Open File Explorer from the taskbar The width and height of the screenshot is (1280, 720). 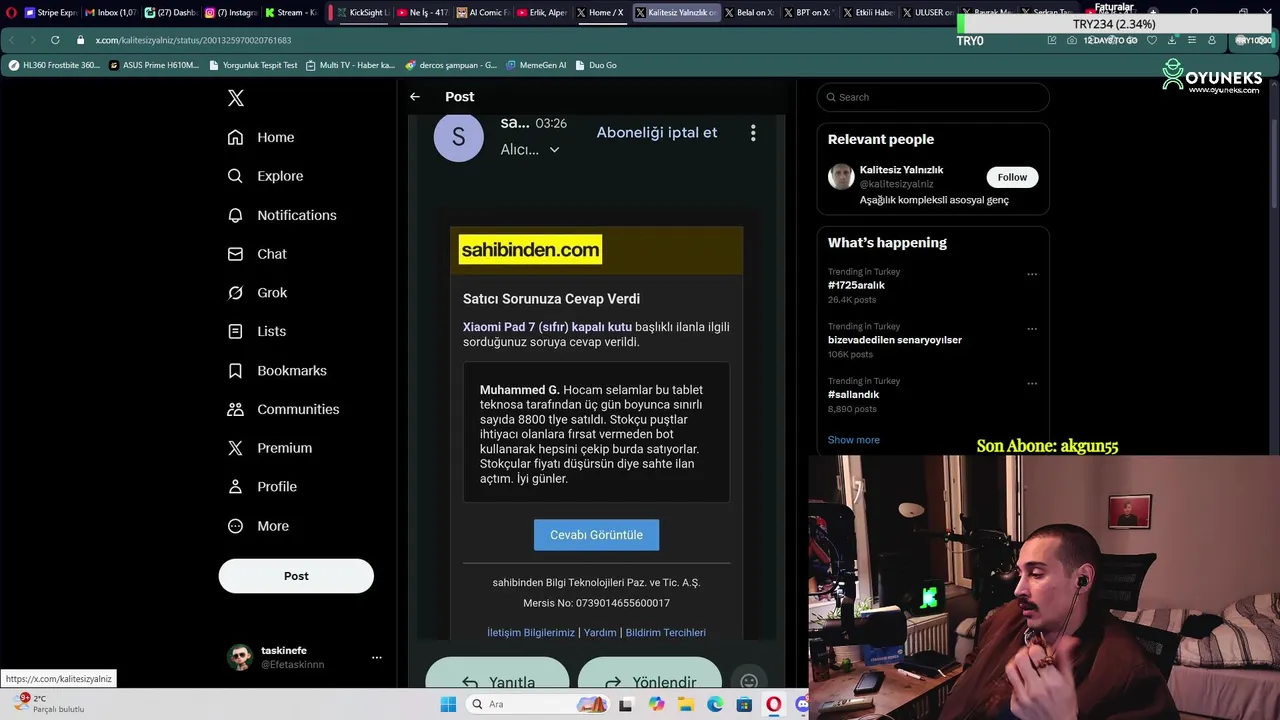(x=686, y=704)
